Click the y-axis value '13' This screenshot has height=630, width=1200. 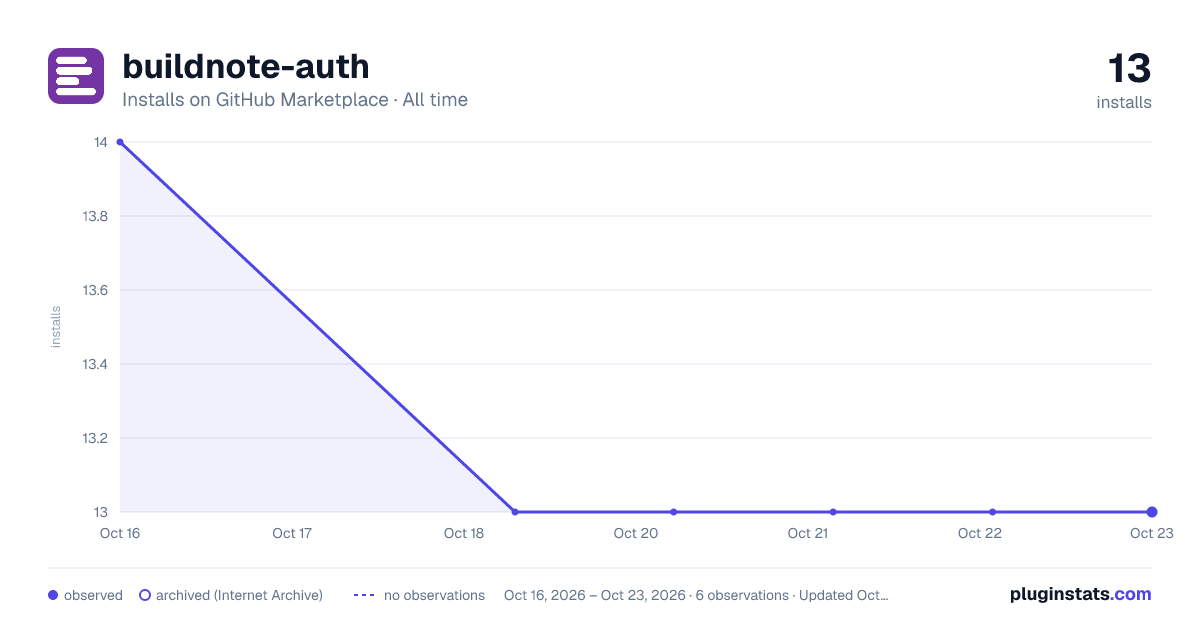101,512
